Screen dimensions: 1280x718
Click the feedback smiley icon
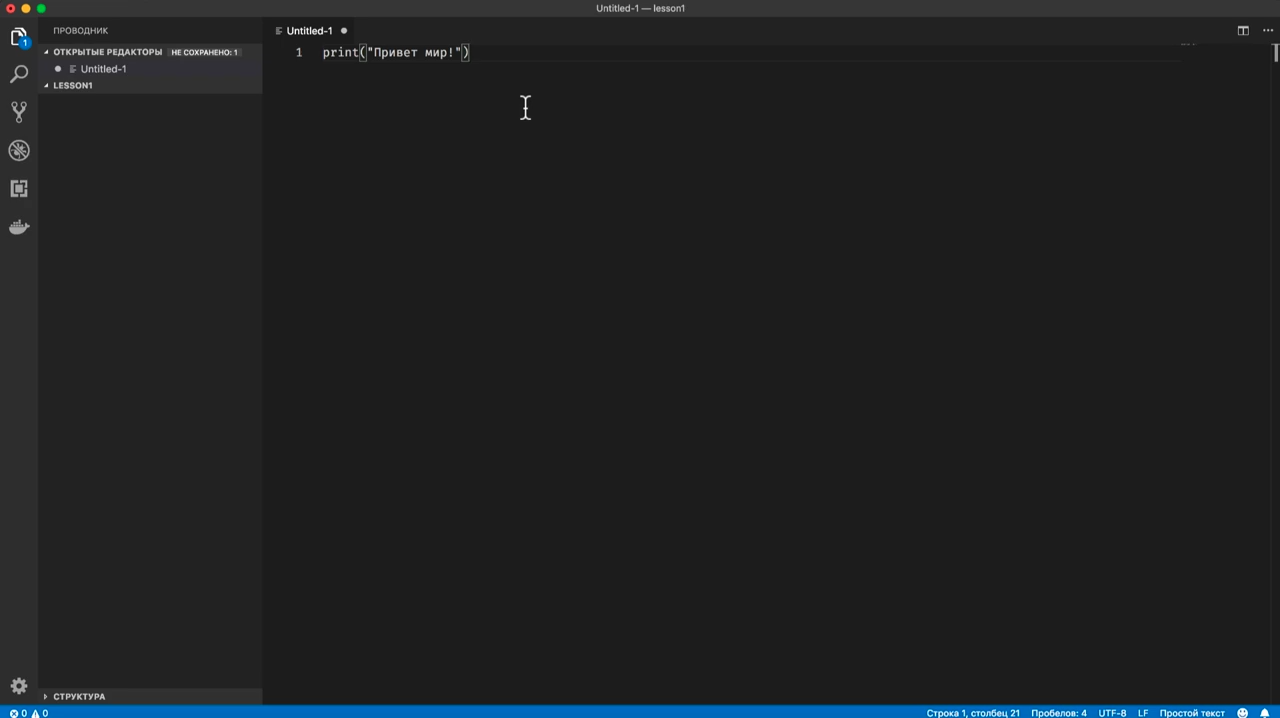pos(1243,713)
